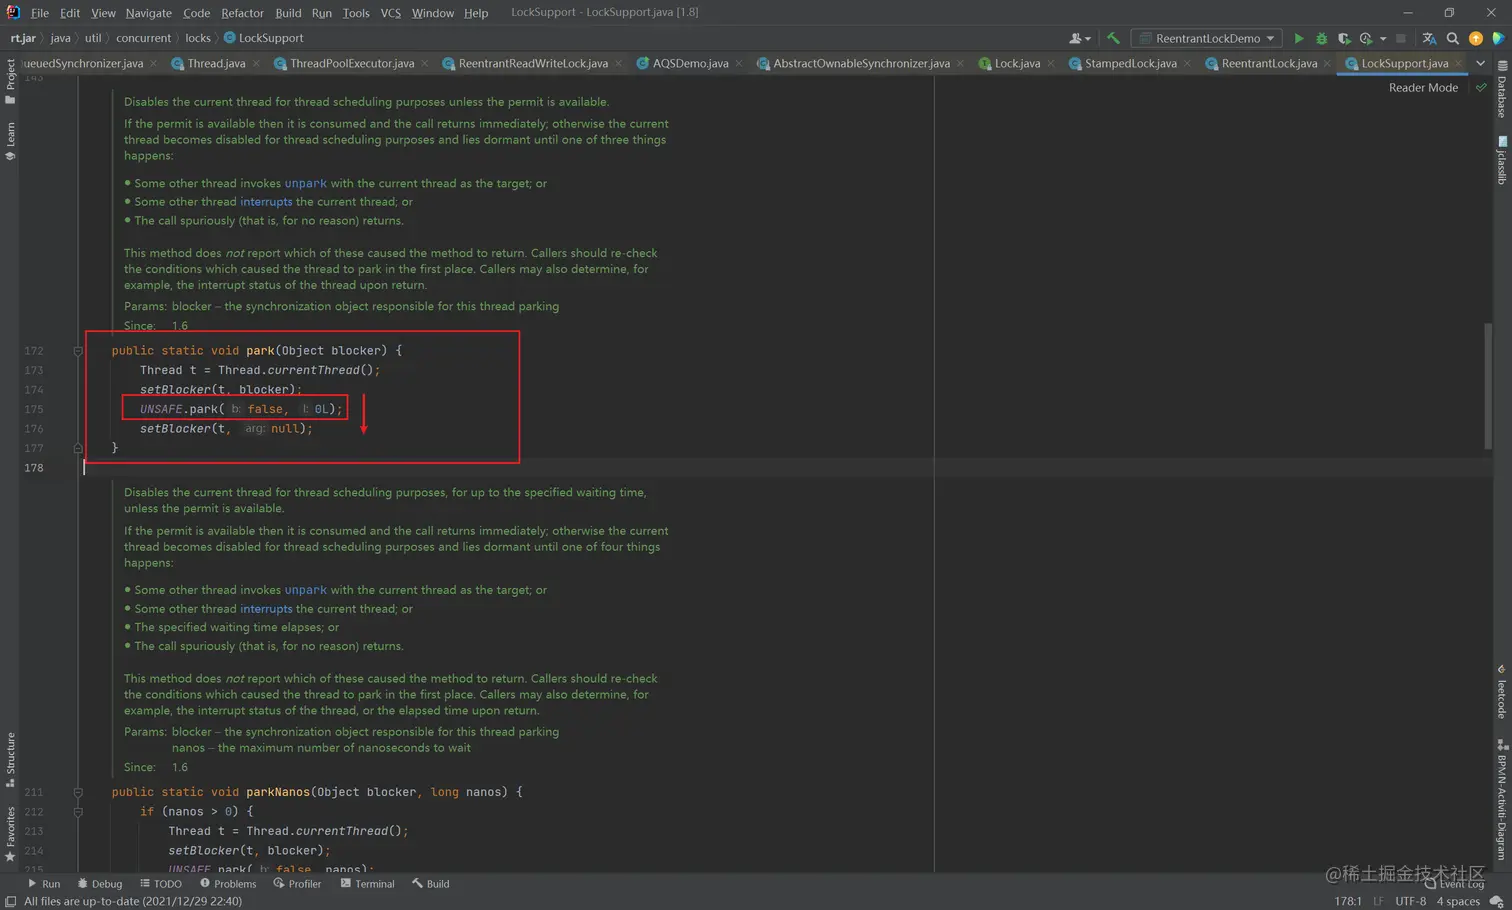Image resolution: width=1512 pixels, height=910 pixels.
Task: Close the ReentrantLock.java tab
Action: coord(1327,63)
